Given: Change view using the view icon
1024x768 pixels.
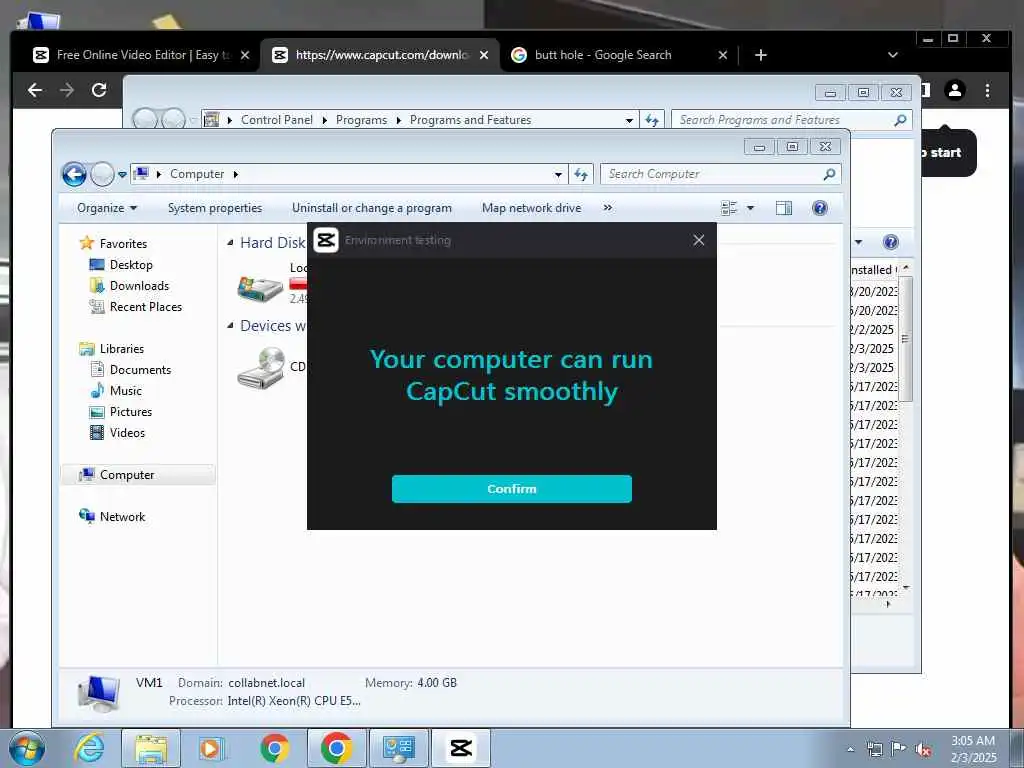Looking at the screenshot, I should tap(729, 208).
